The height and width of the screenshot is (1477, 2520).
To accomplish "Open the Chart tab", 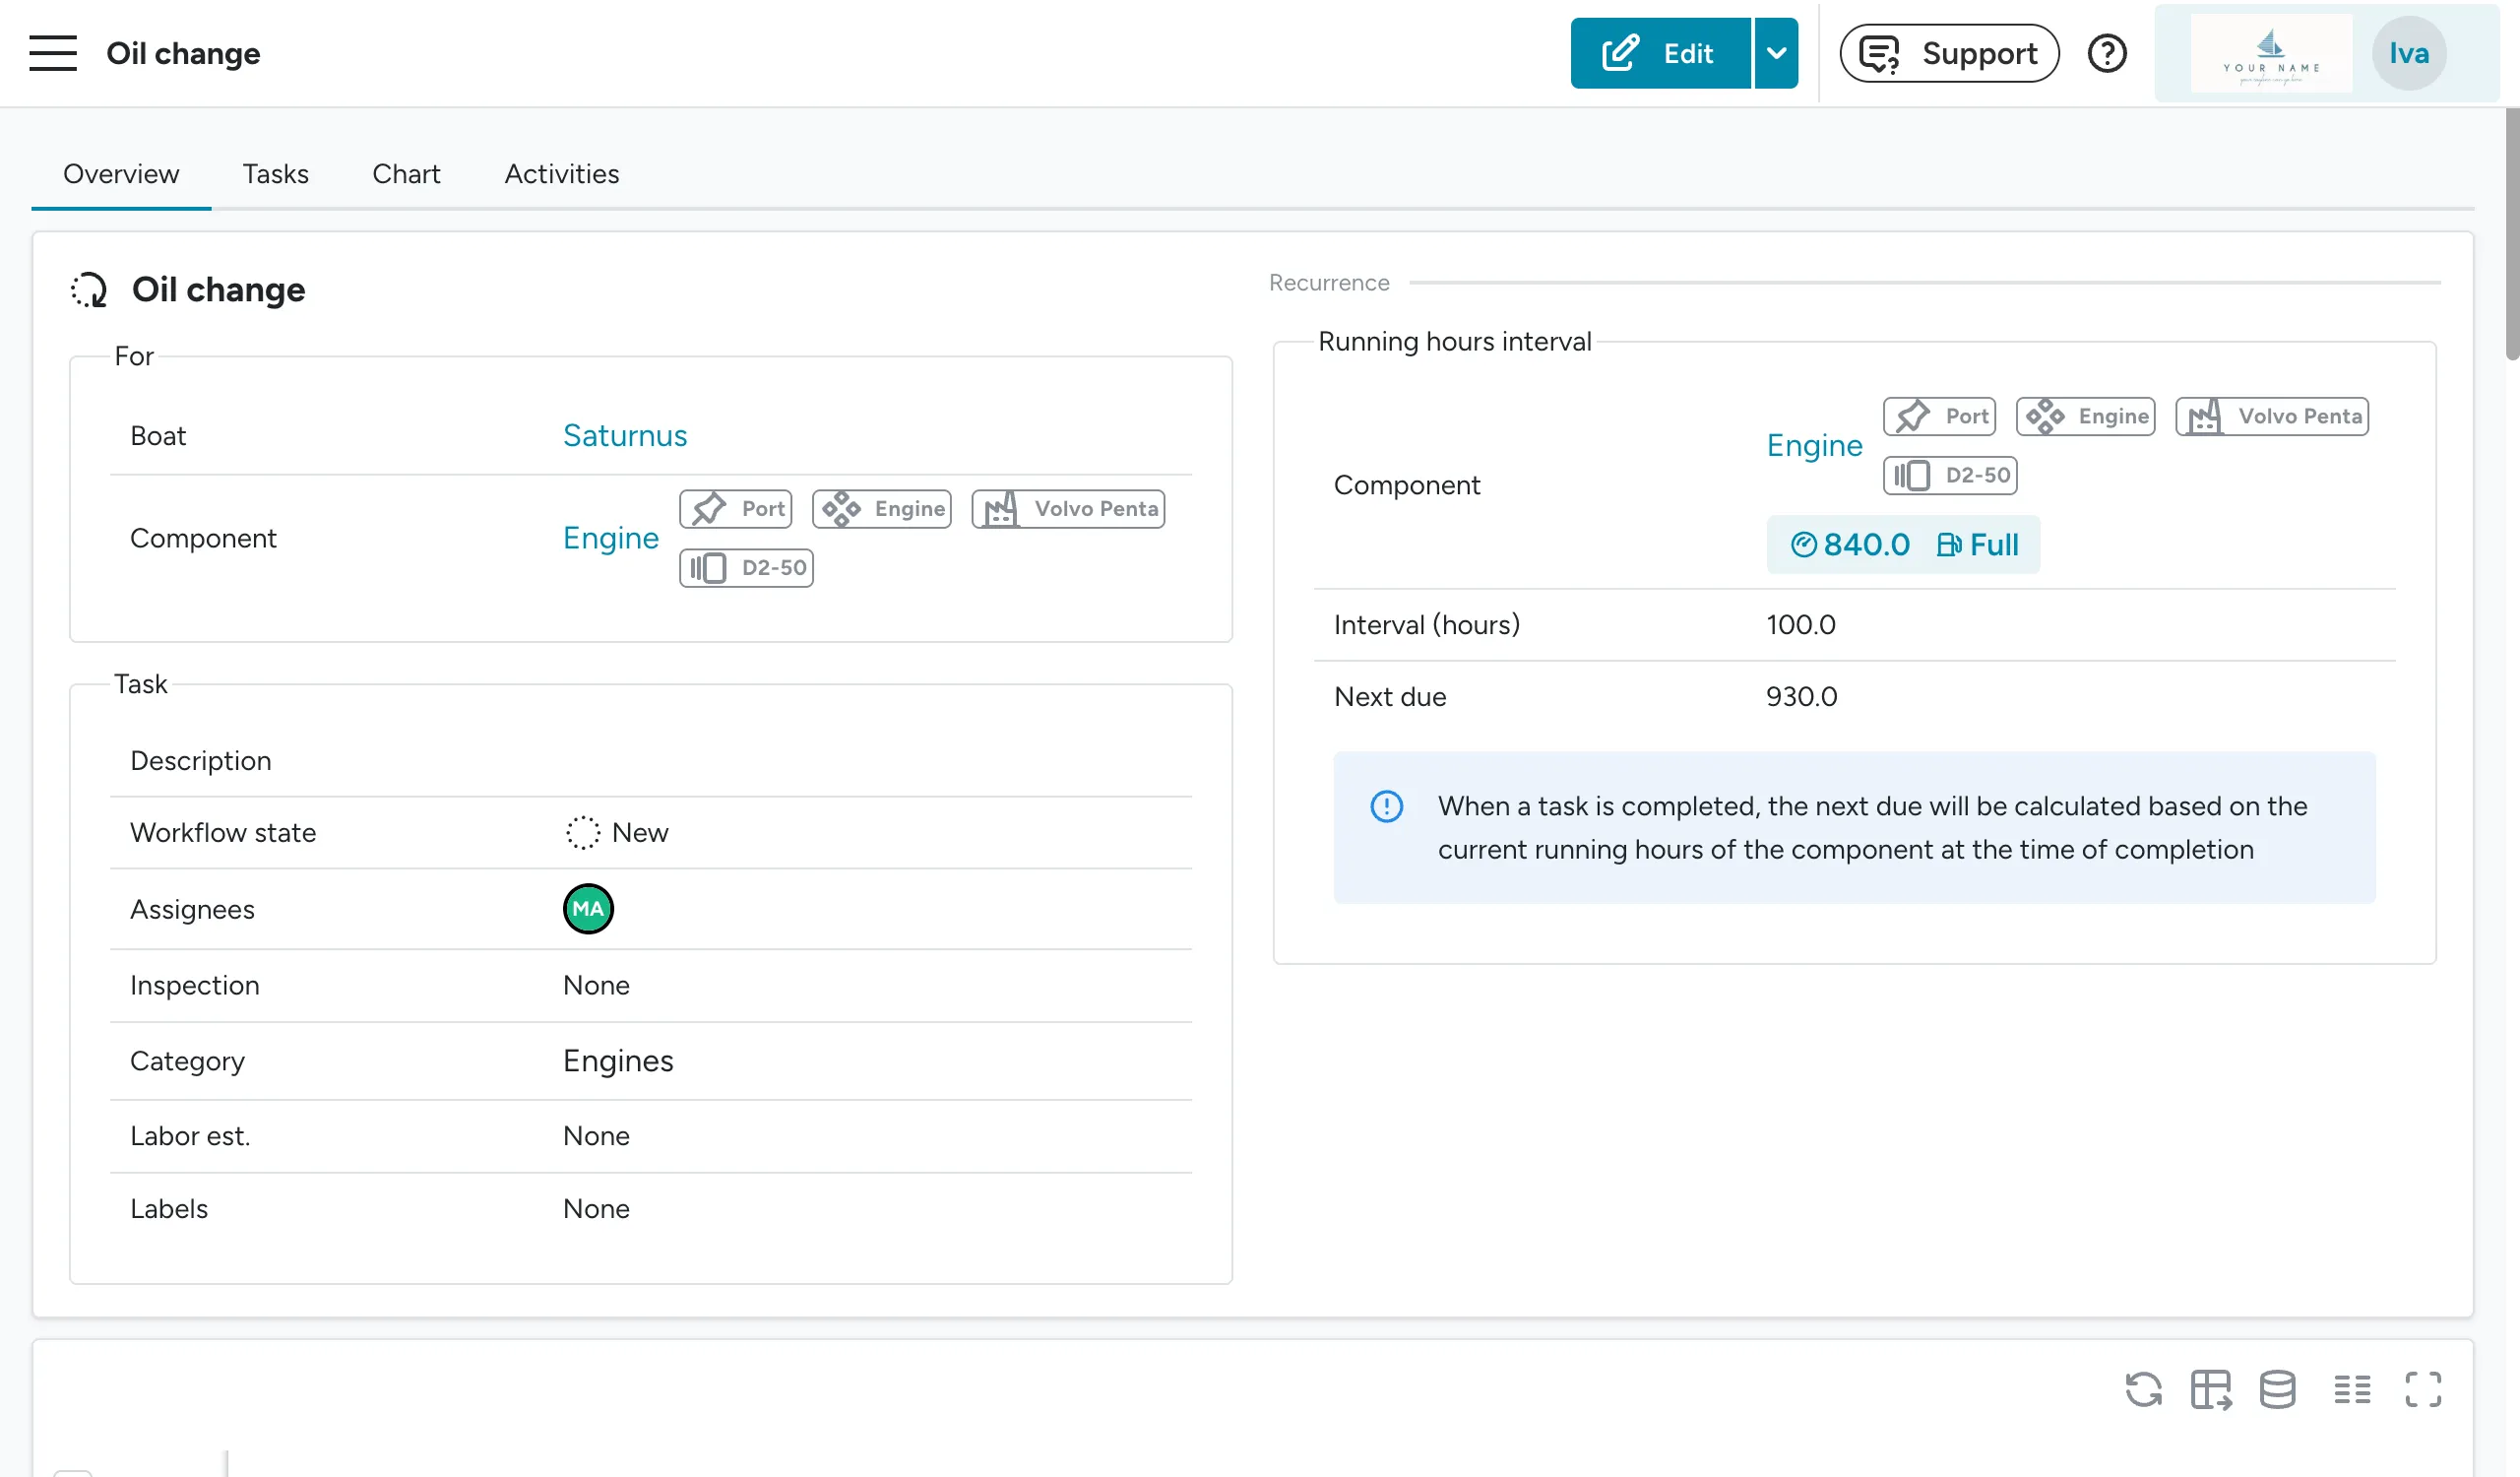I will [x=406, y=174].
